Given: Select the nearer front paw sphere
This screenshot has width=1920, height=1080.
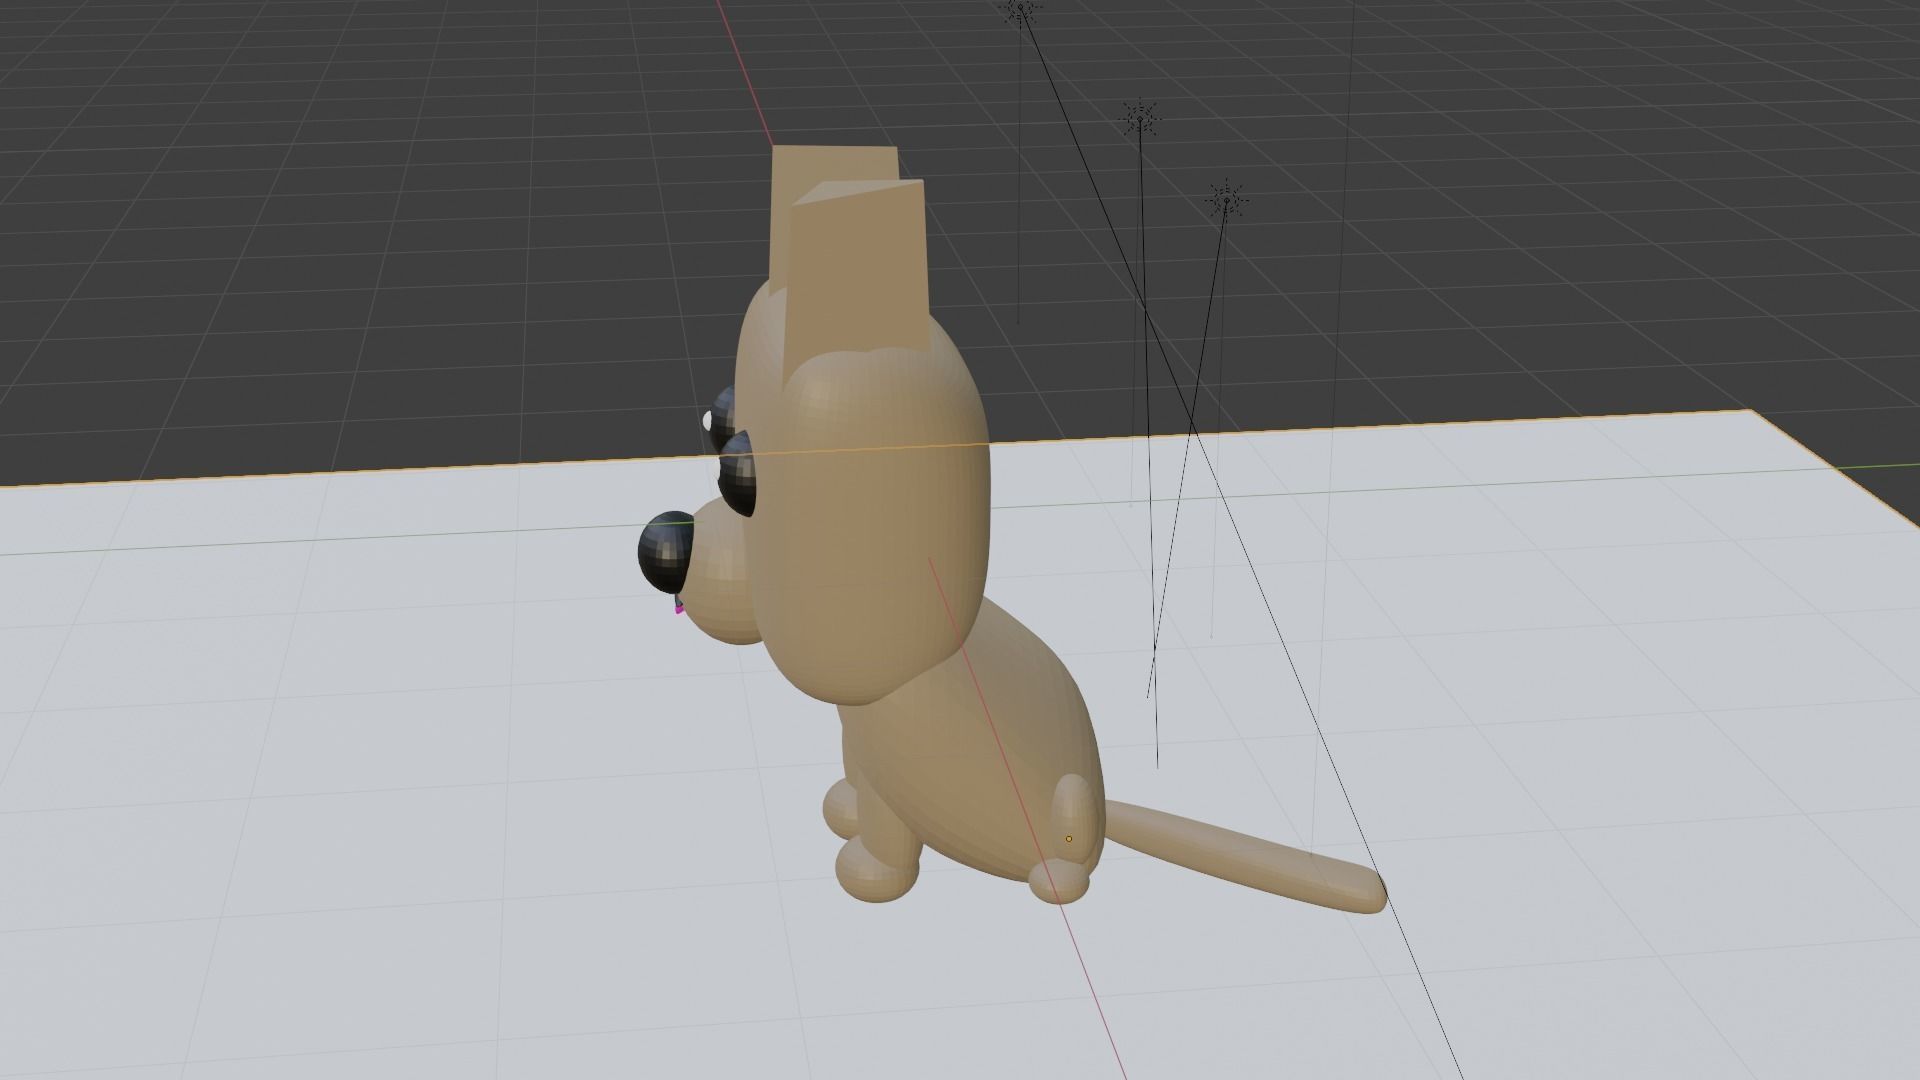Looking at the screenshot, I should [878, 871].
